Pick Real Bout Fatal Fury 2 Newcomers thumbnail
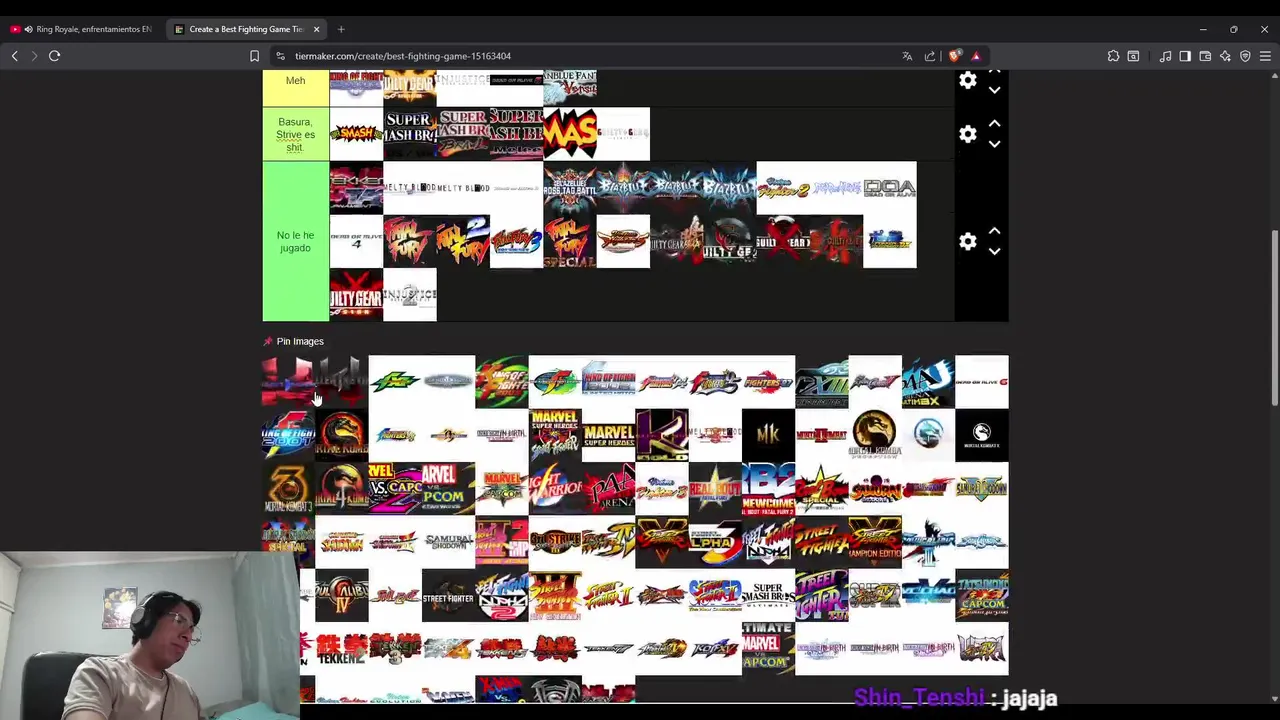1280x720 pixels. coord(768,489)
